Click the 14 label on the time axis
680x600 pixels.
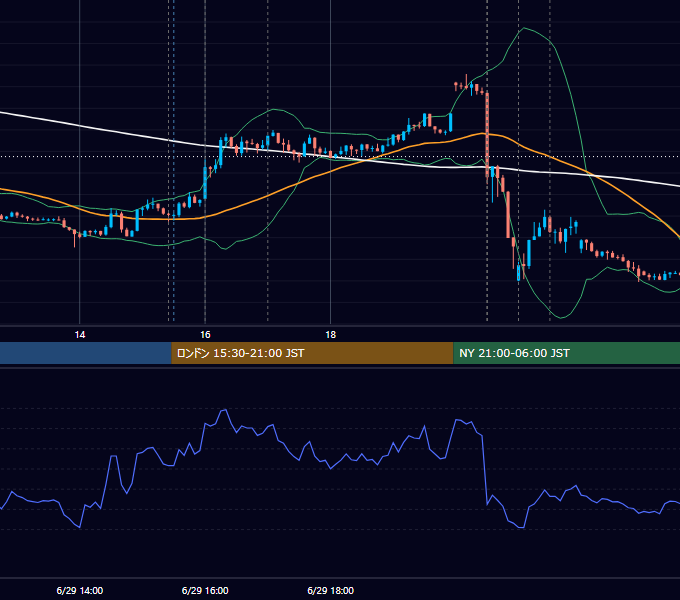80,335
